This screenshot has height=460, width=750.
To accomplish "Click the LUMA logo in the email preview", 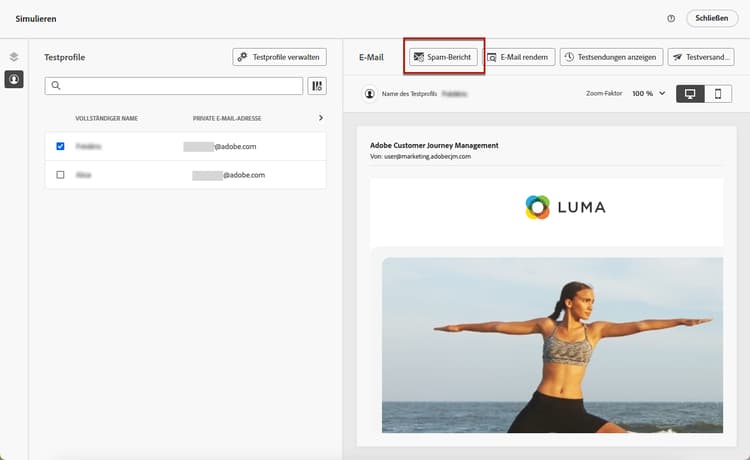I will pos(565,207).
